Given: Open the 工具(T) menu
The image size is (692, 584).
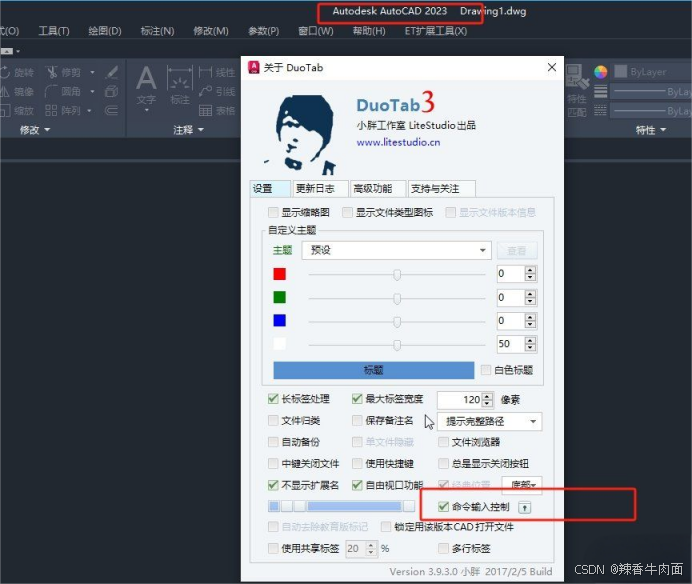Looking at the screenshot, I should click(x=54, y=31).
